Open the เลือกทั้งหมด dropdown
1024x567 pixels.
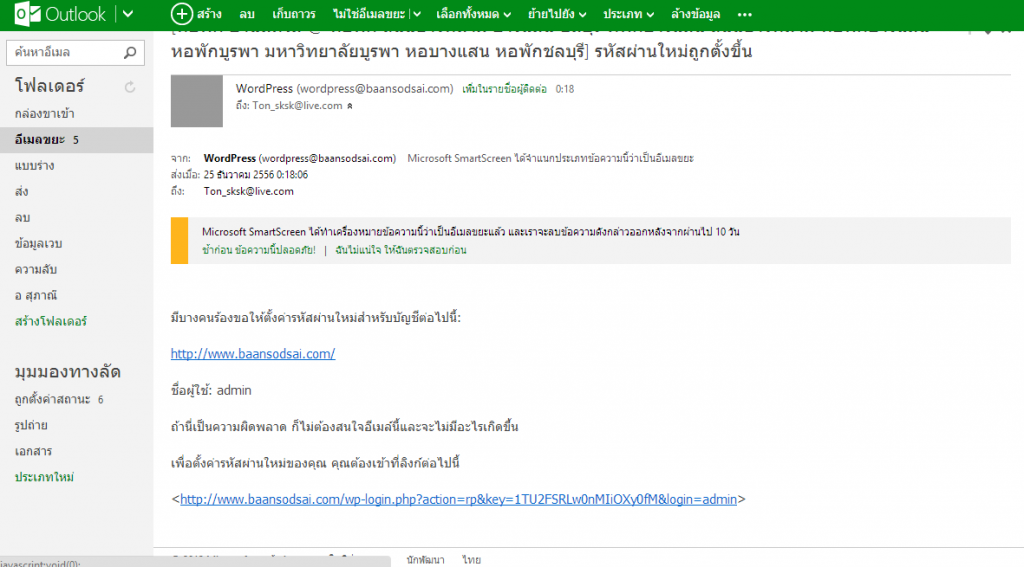click(x=473, y=14)
